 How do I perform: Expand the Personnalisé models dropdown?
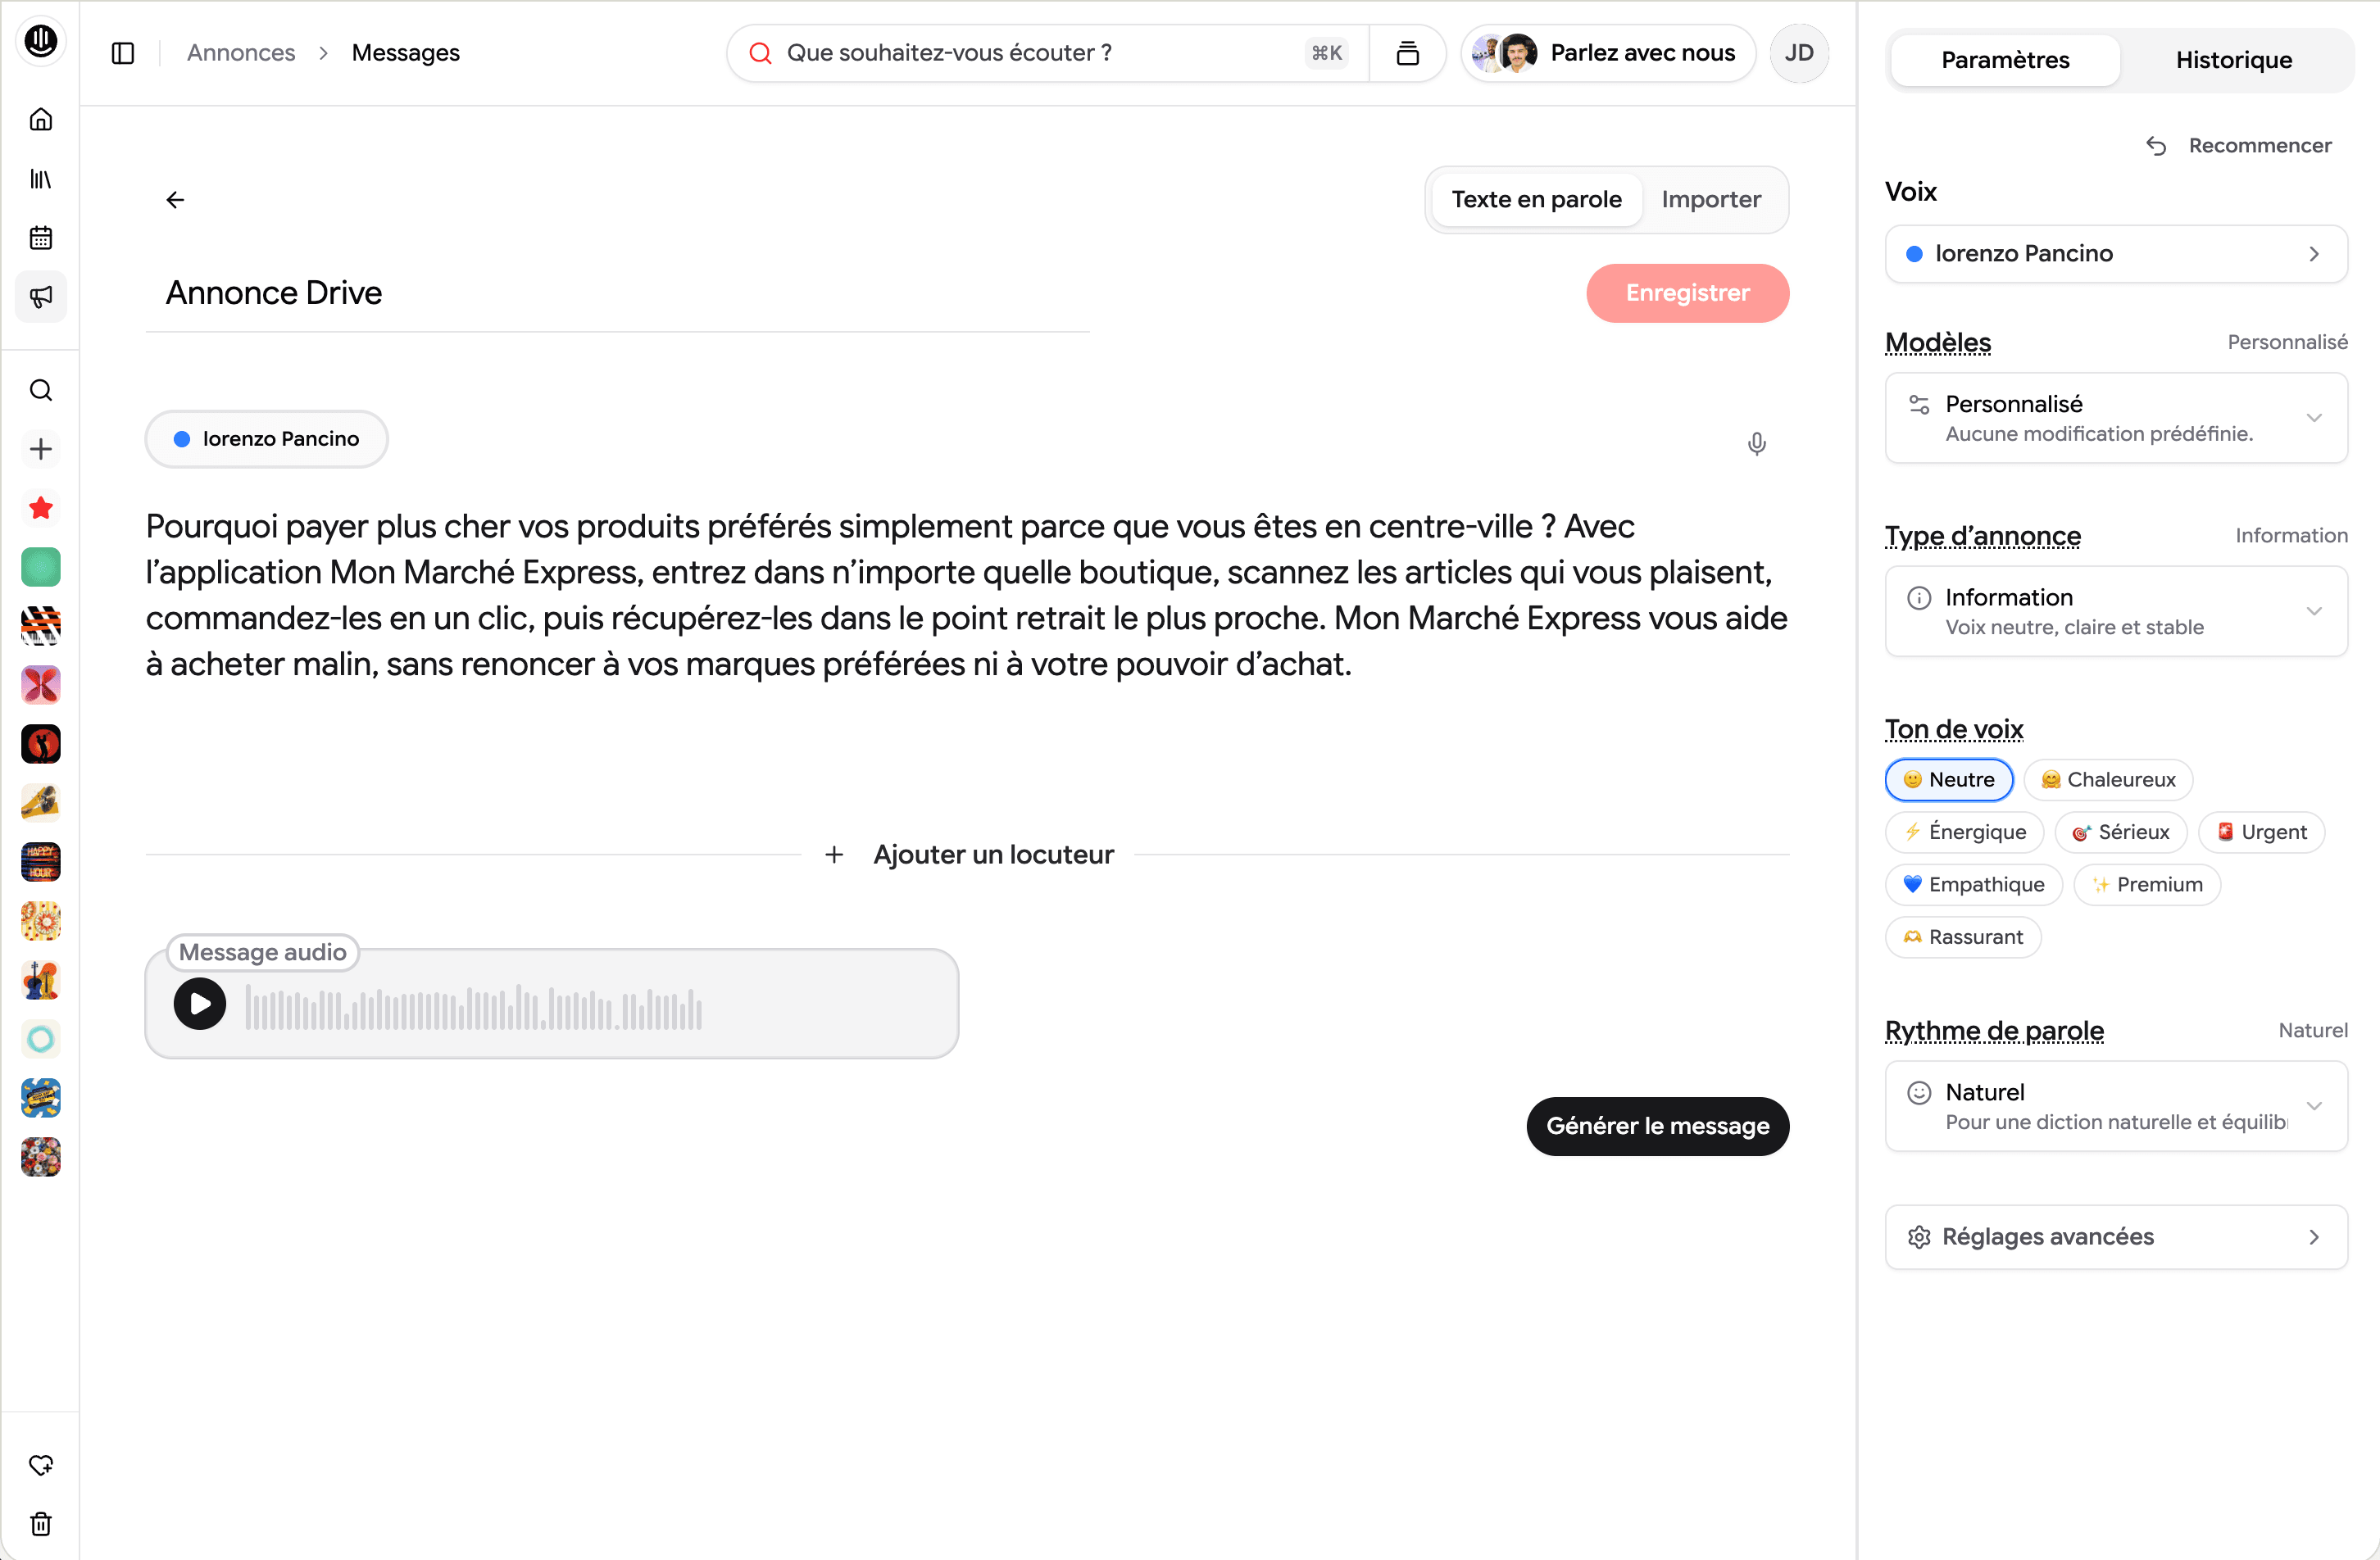(x=2115, y=418)
